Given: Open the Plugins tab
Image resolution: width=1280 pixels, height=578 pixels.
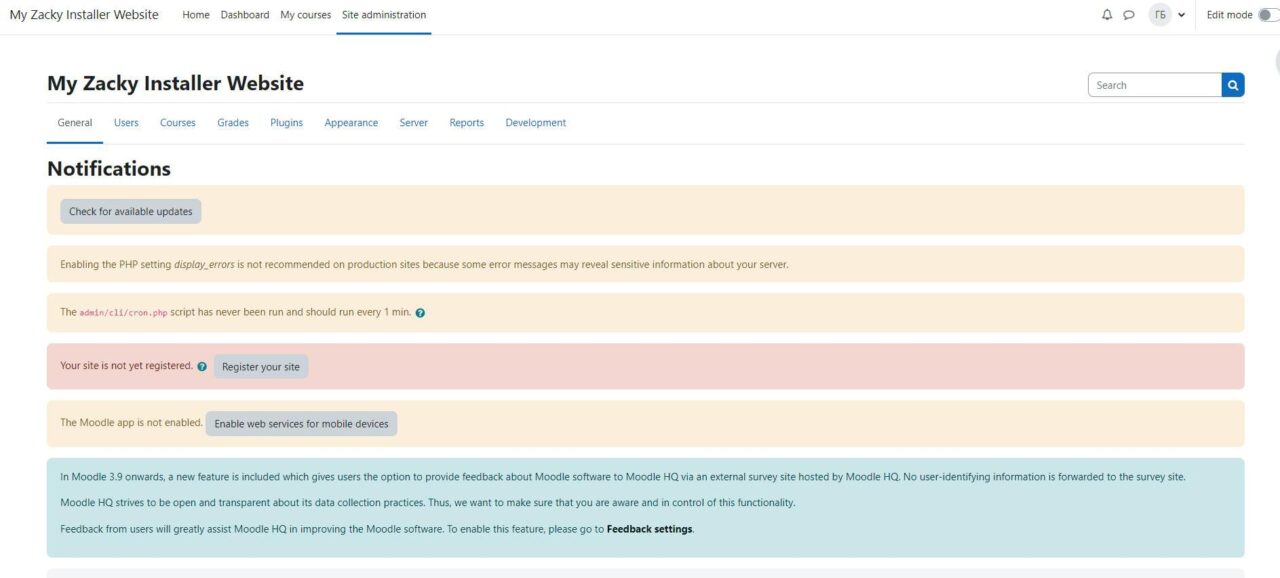Looking at the screenshot, I should 286,122.
